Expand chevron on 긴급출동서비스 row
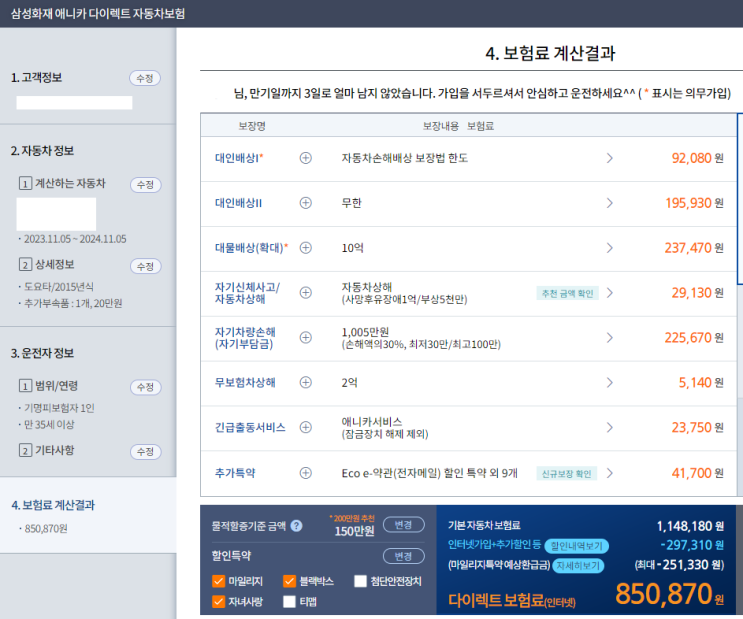This screenshot has width=743, height=619. click(x=610, y=427)
